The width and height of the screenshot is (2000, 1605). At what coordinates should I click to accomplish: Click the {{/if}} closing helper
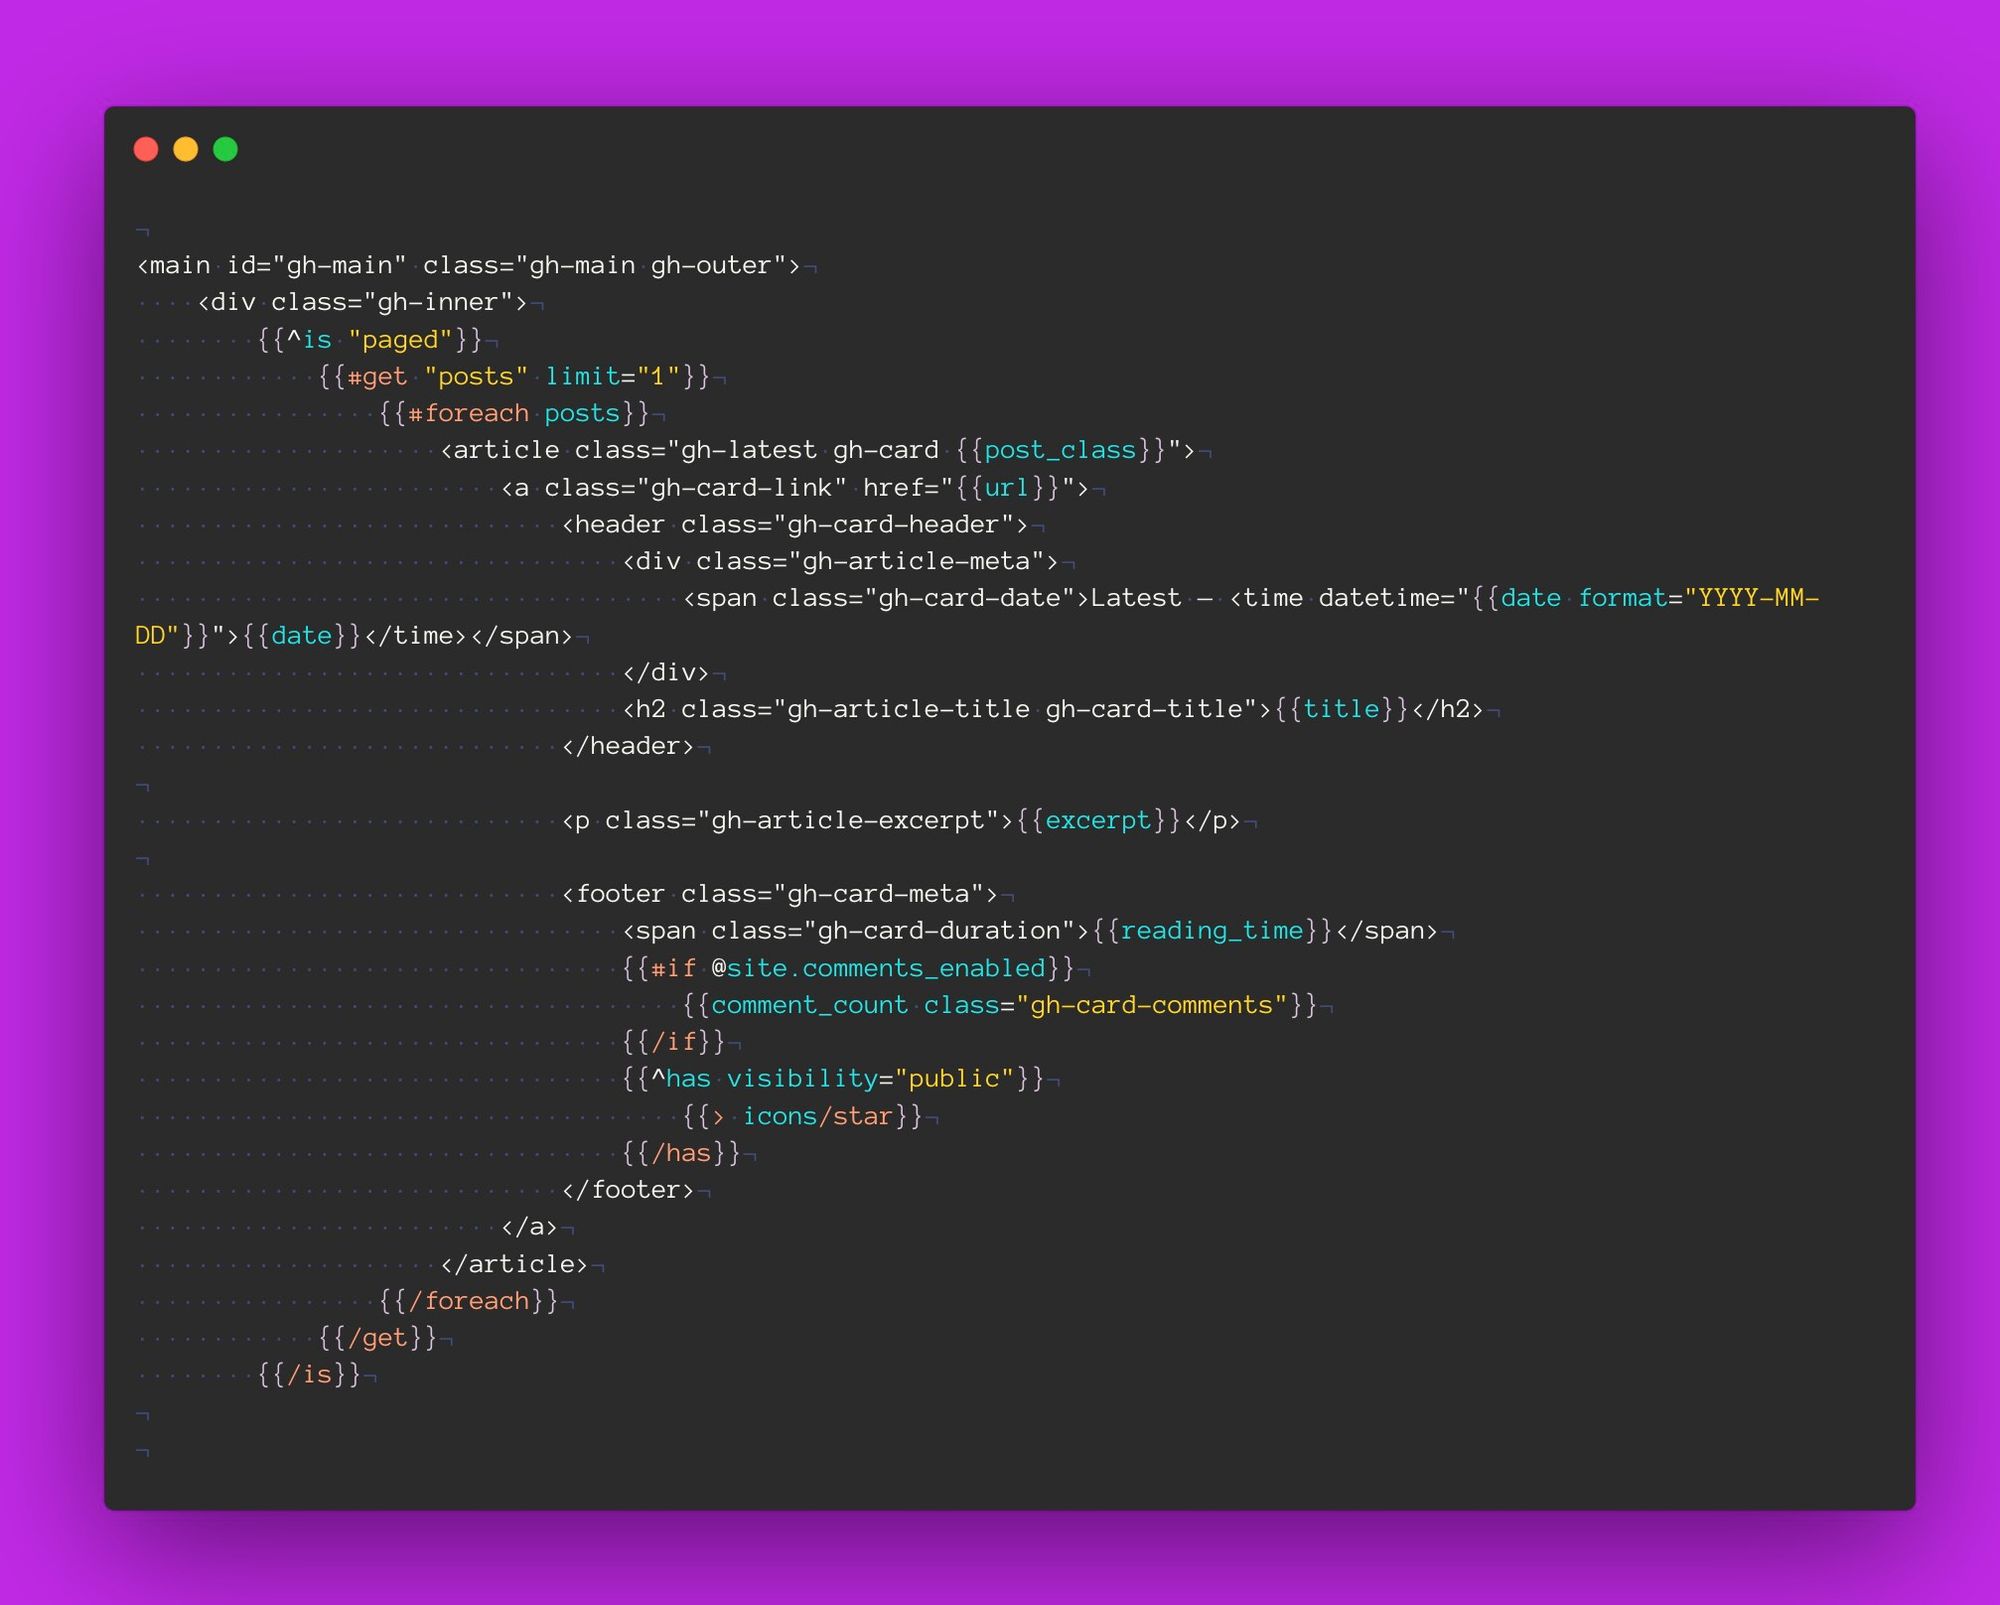click(673, 1042)
